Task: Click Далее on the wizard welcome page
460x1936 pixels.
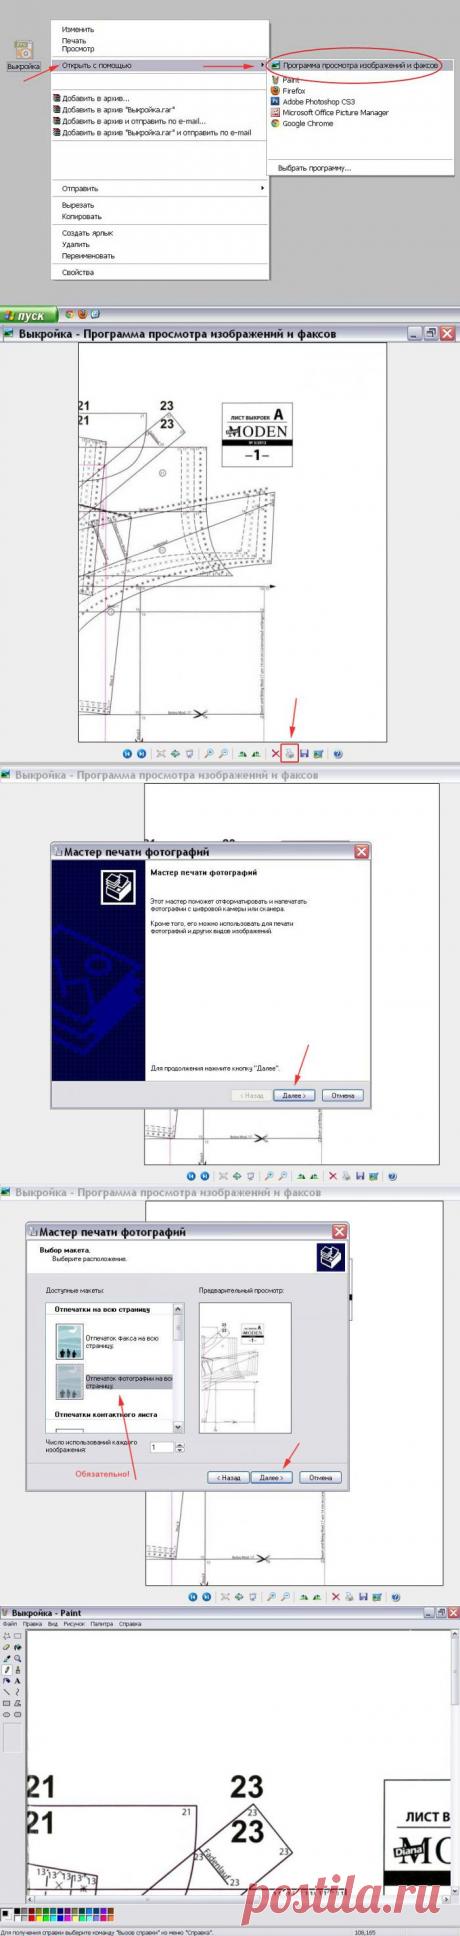Action: [293, 1095]
